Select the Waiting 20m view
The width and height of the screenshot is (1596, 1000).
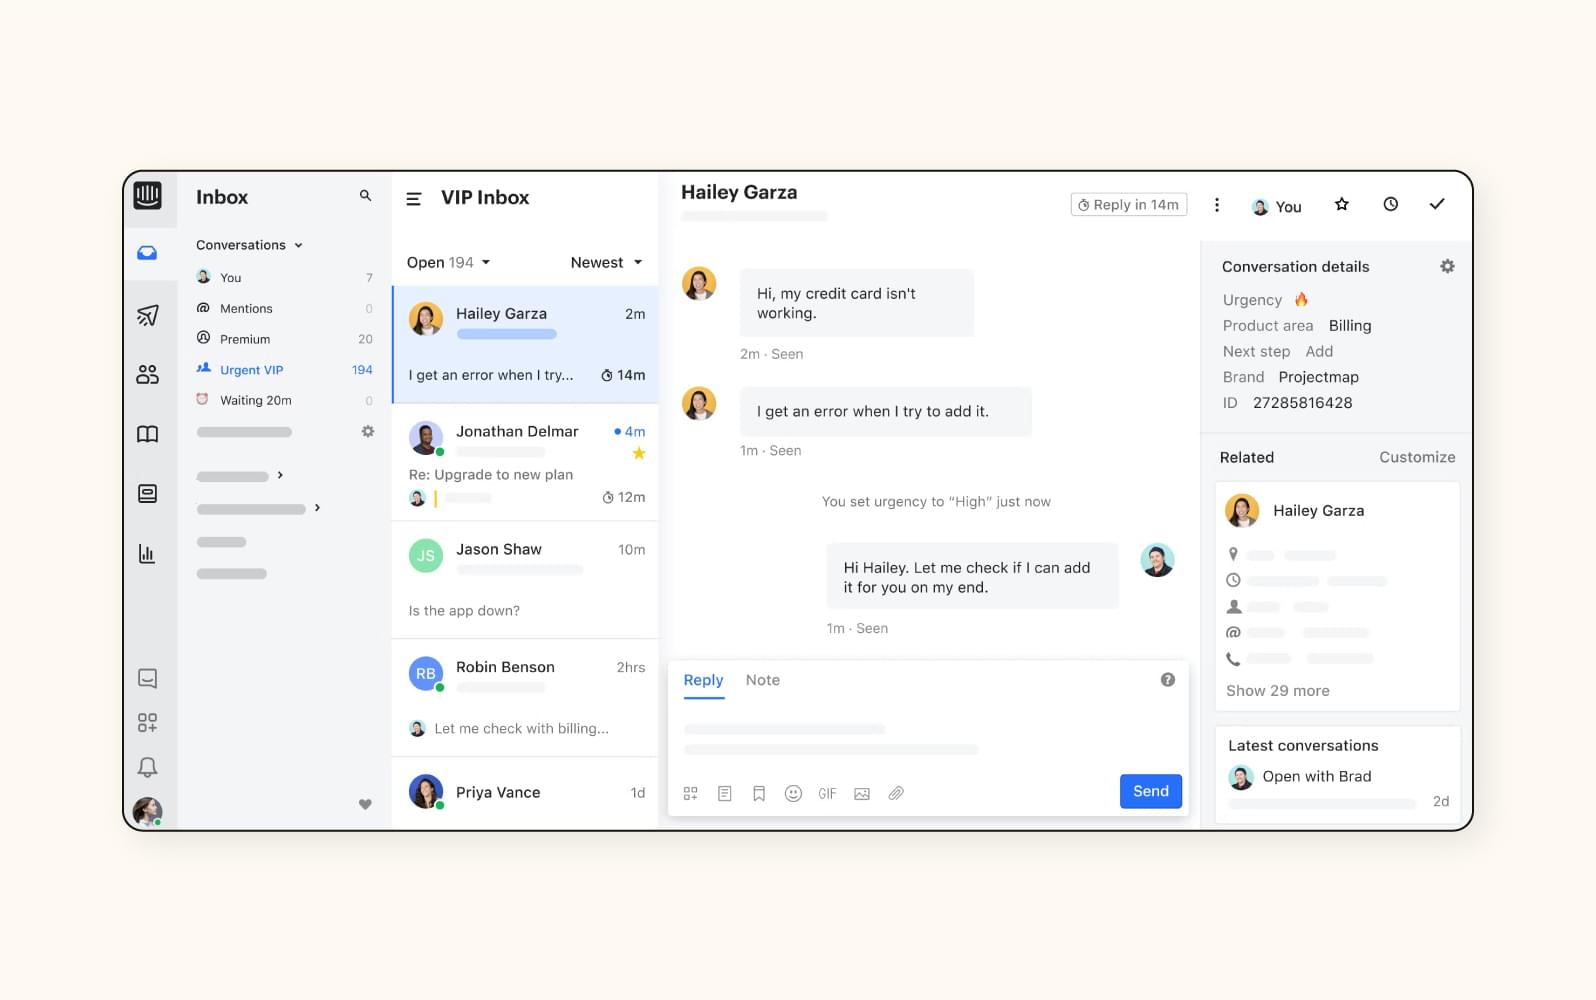[284, 400]
